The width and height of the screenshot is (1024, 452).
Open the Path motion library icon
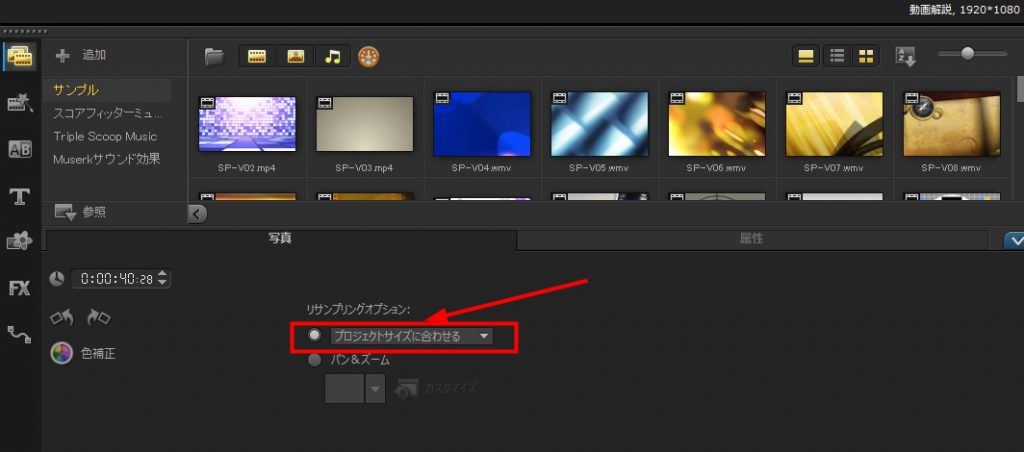coord(19,335)
